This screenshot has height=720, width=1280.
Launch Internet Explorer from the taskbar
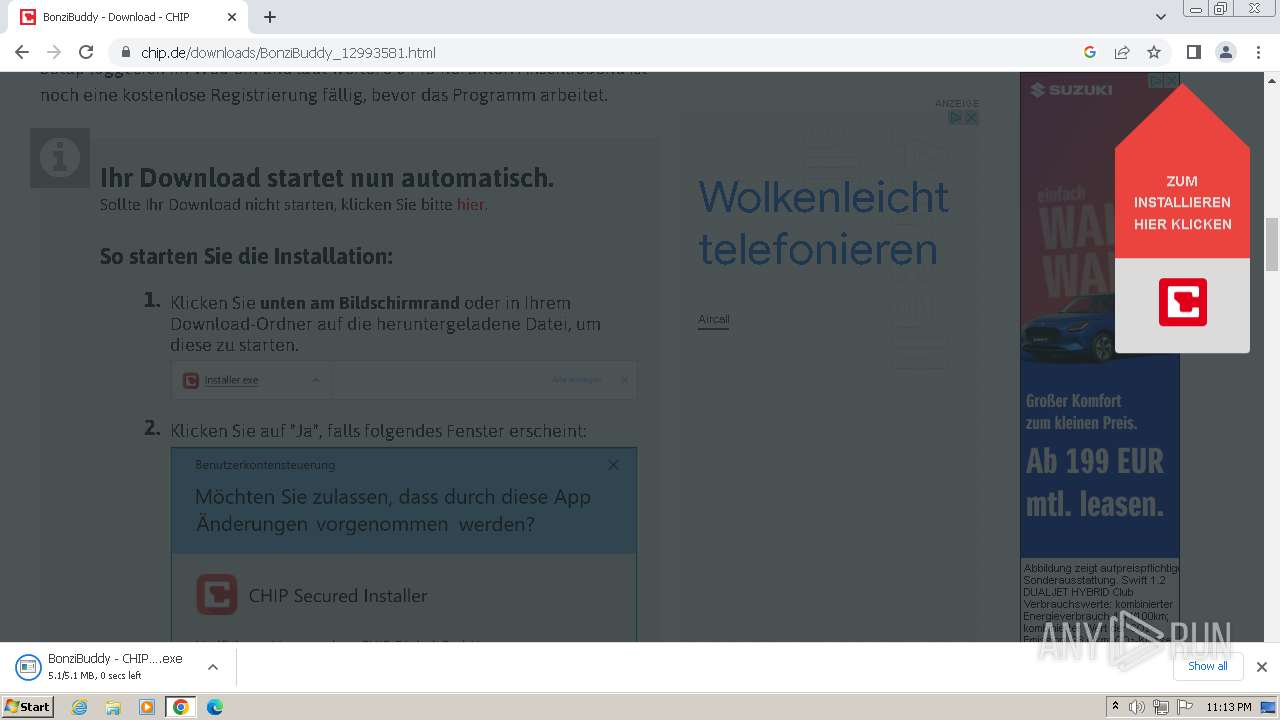point(80,707)
